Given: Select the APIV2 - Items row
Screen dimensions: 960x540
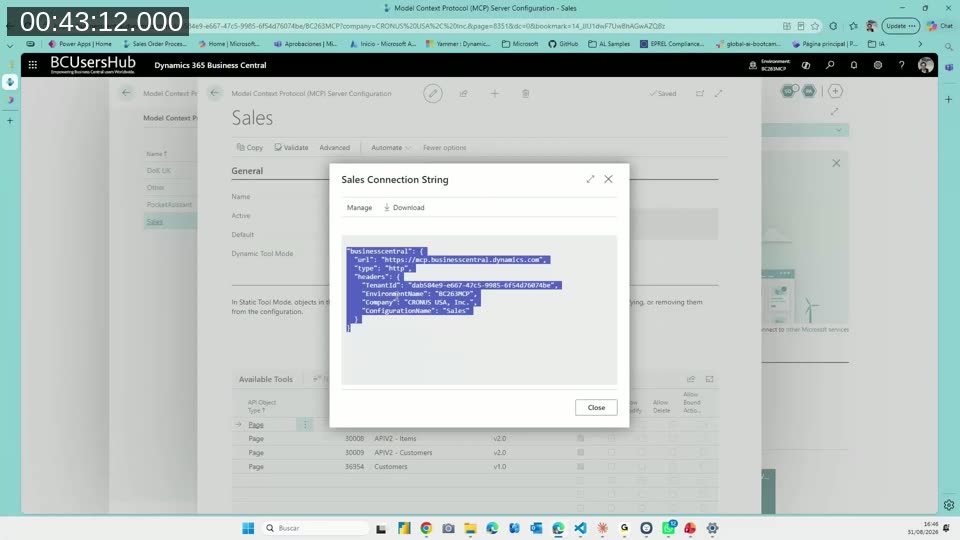Looking at the screenshot, I should click(474, 438).
